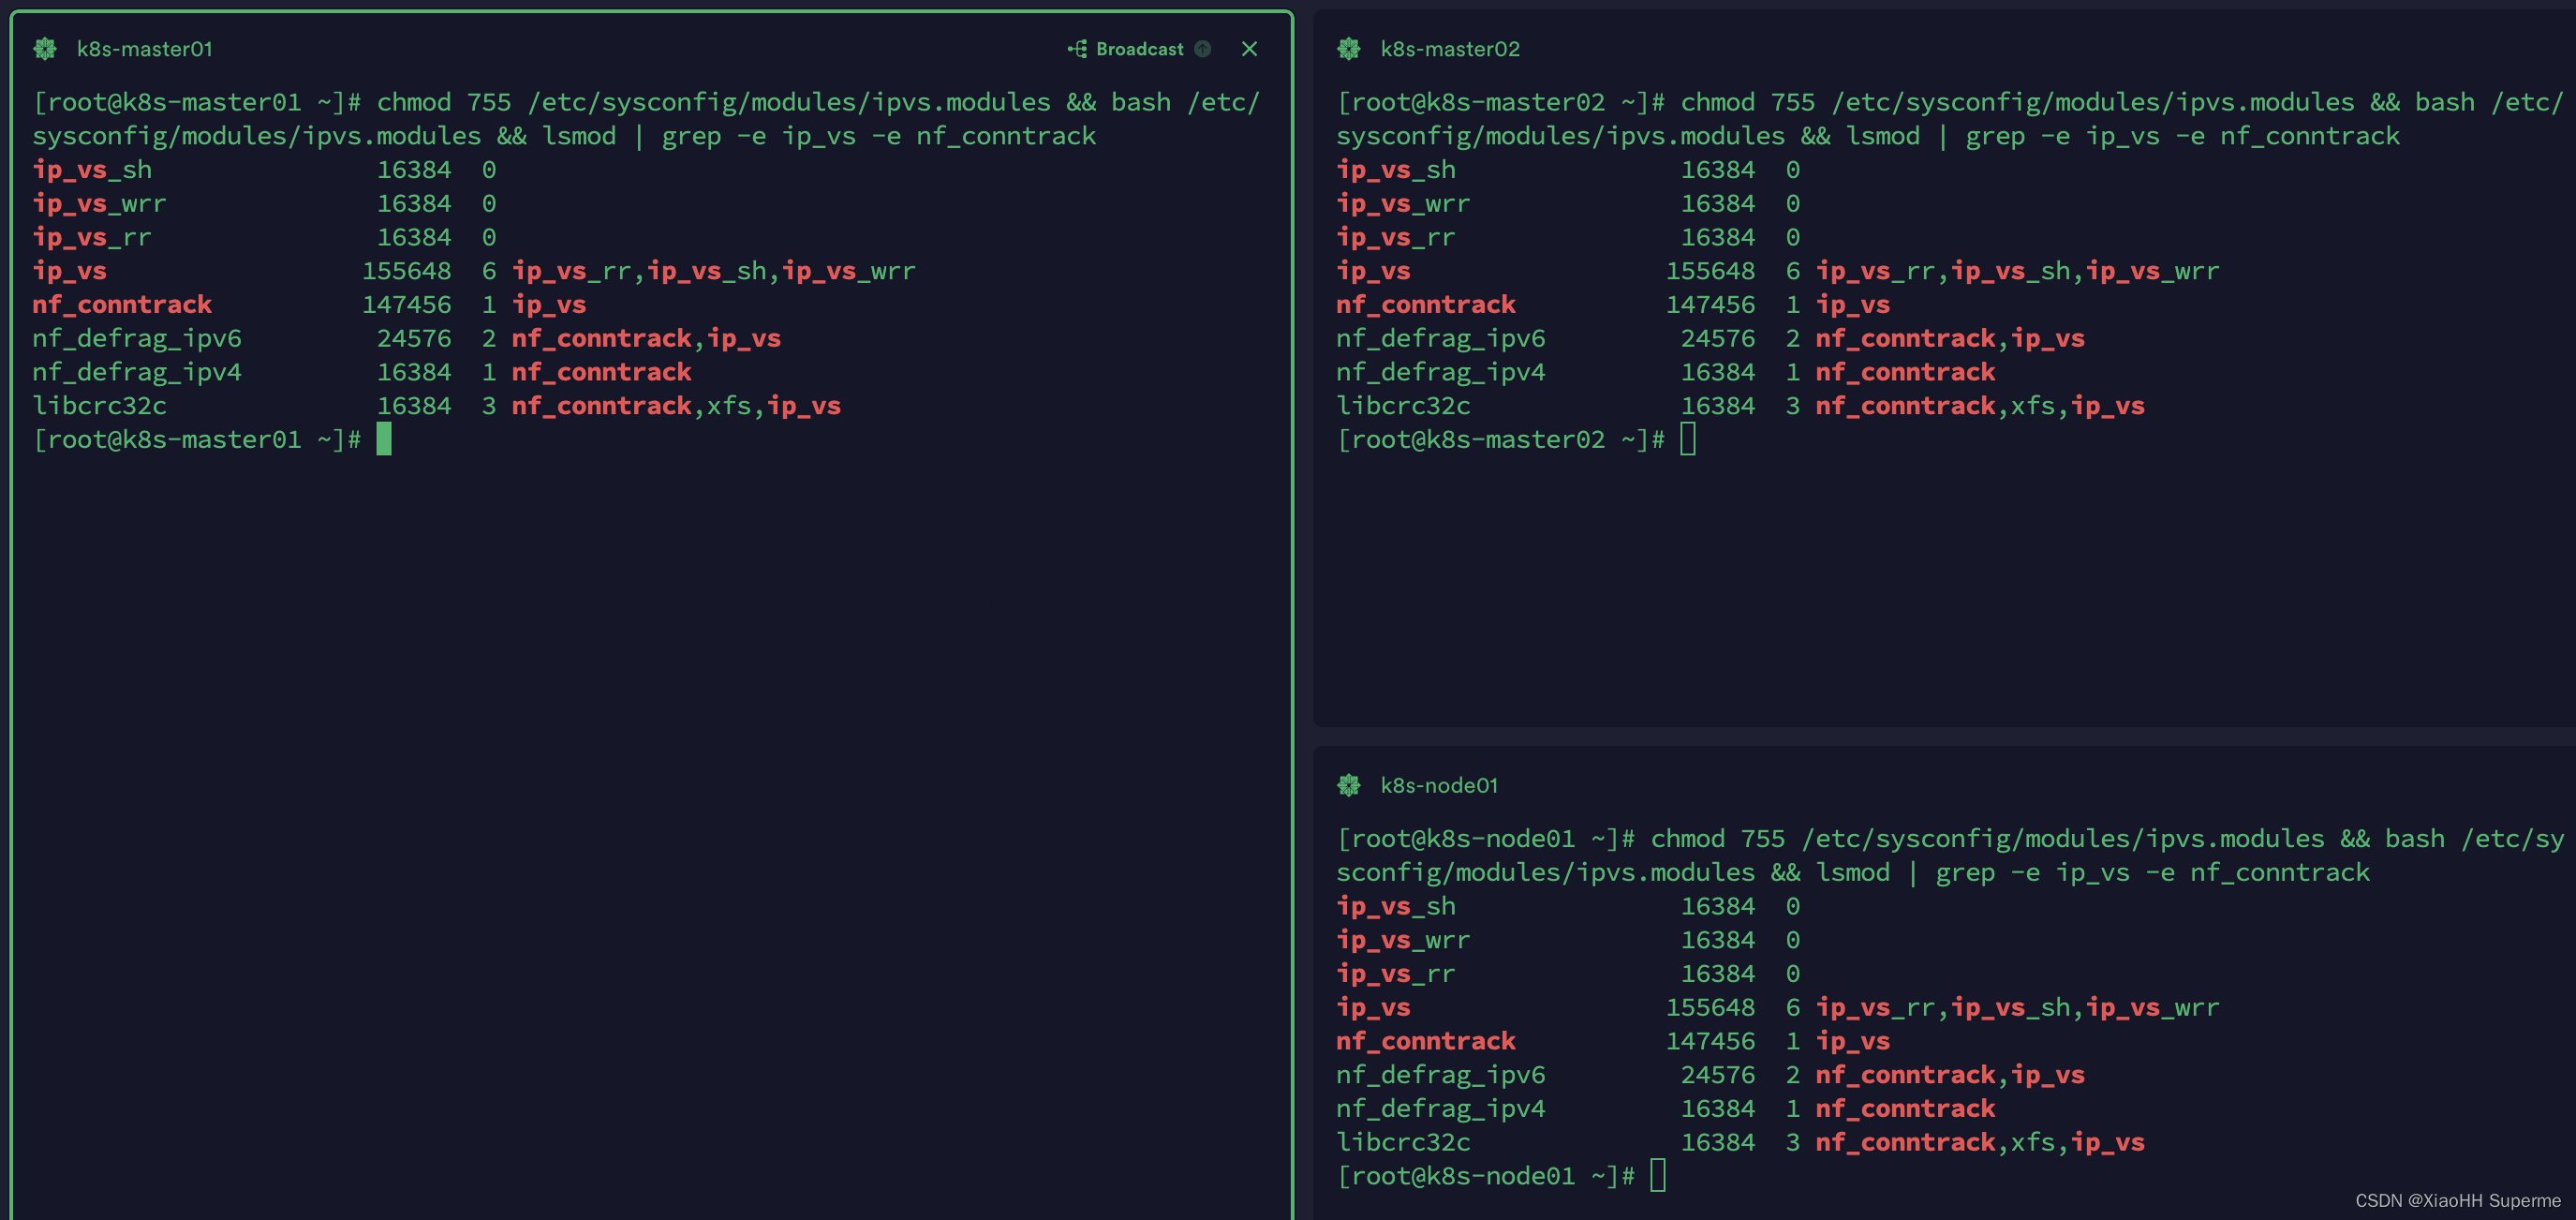The image size is (2576, 1220).
Task: Click 'ip_vs_rr,ip_vs_sh,ip_vs_wrr' in k8s-node01
Action: 2018,1007
